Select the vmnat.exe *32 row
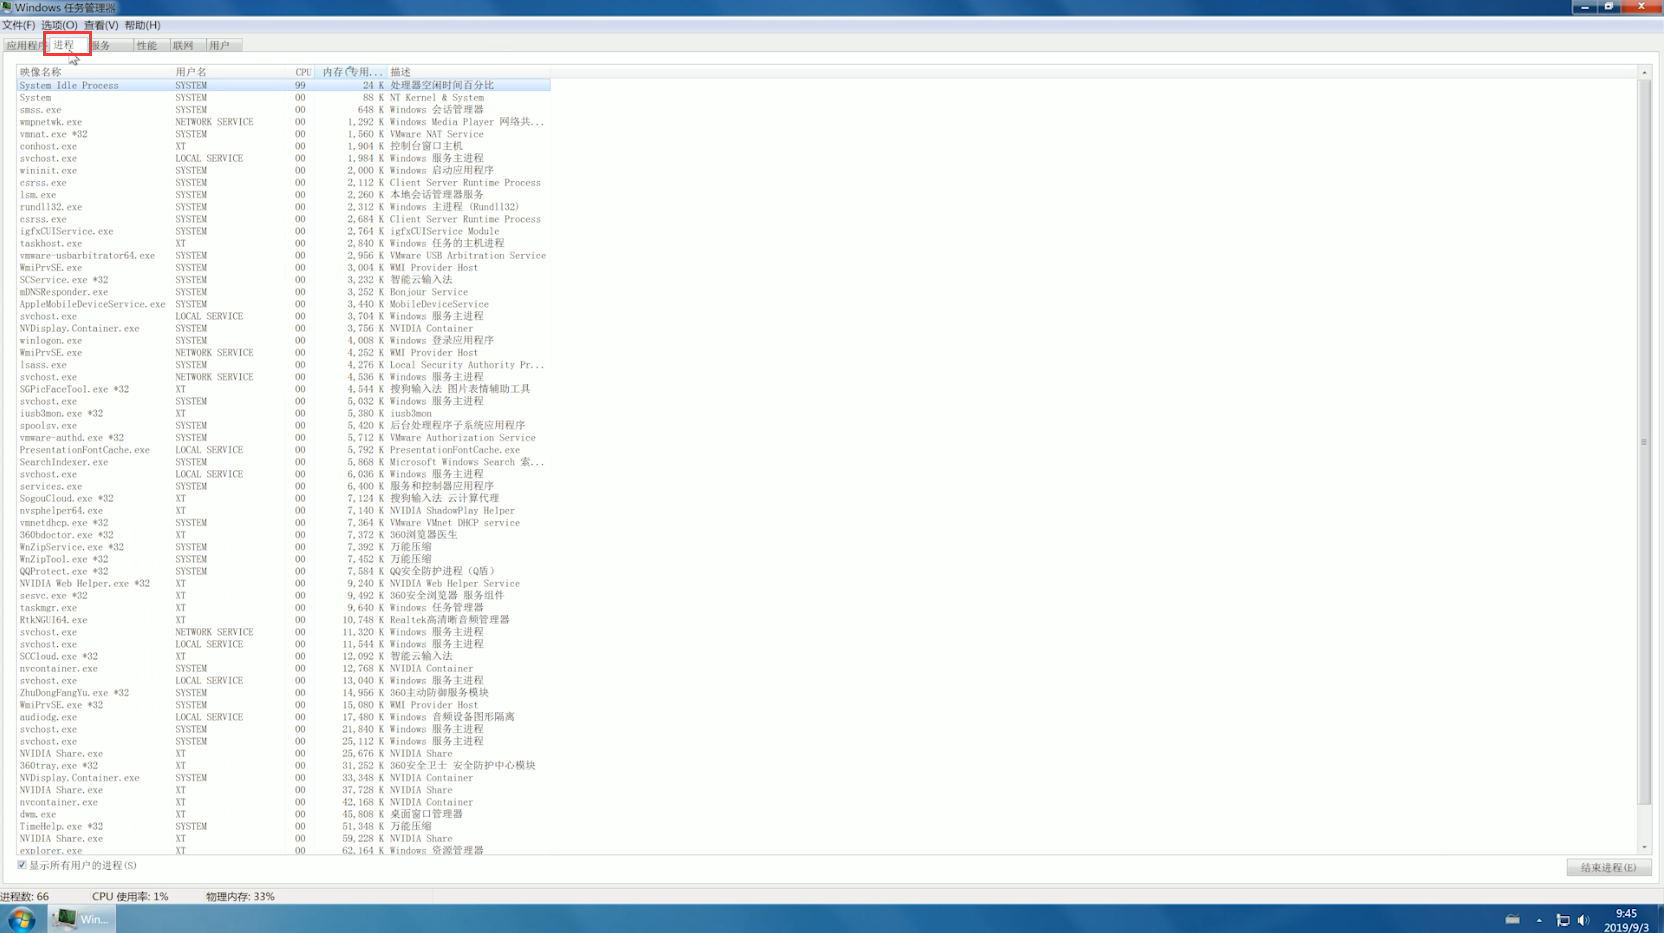 (x=283, y=134)
